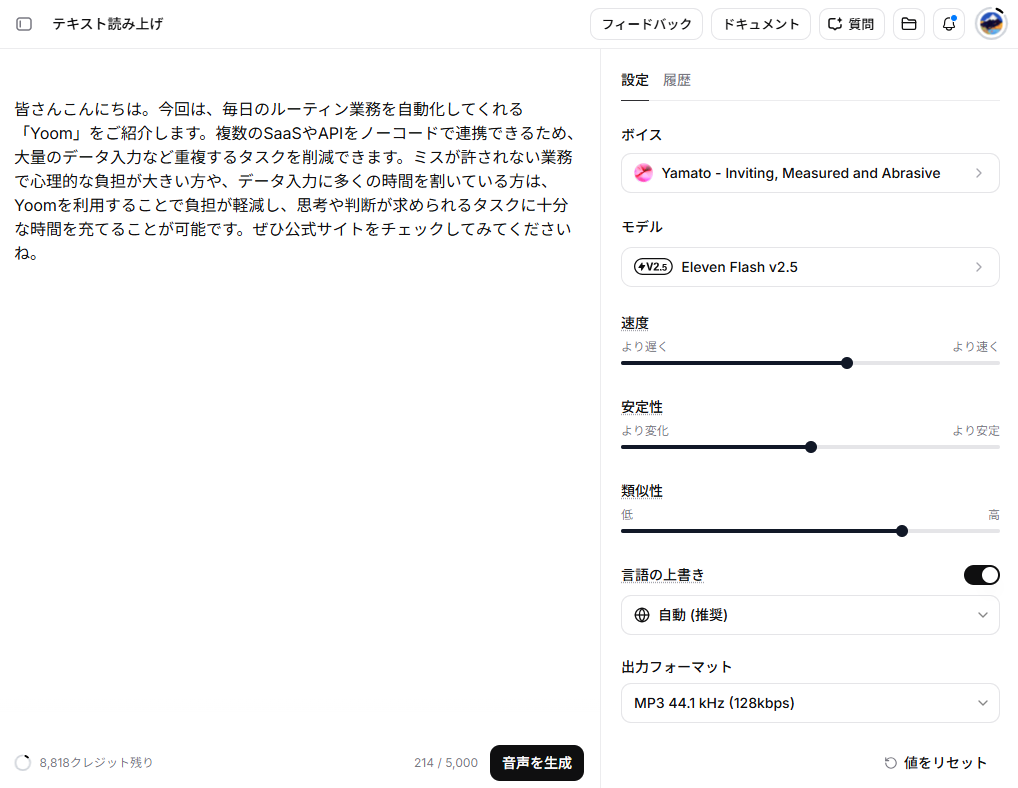Click the 音声を生成 button

537,763
